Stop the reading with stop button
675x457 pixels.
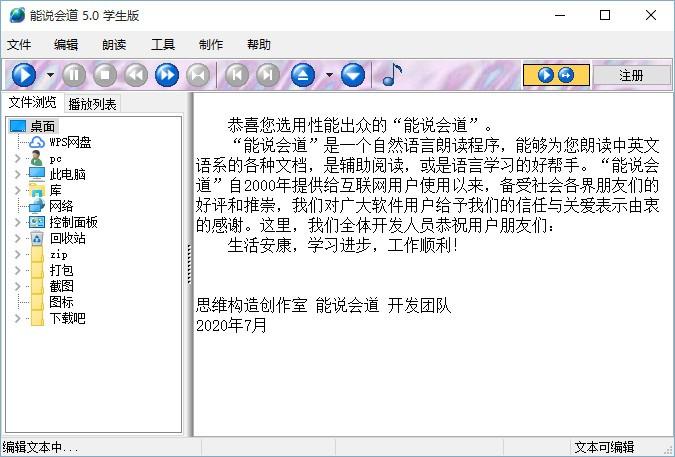coord(105,75)
